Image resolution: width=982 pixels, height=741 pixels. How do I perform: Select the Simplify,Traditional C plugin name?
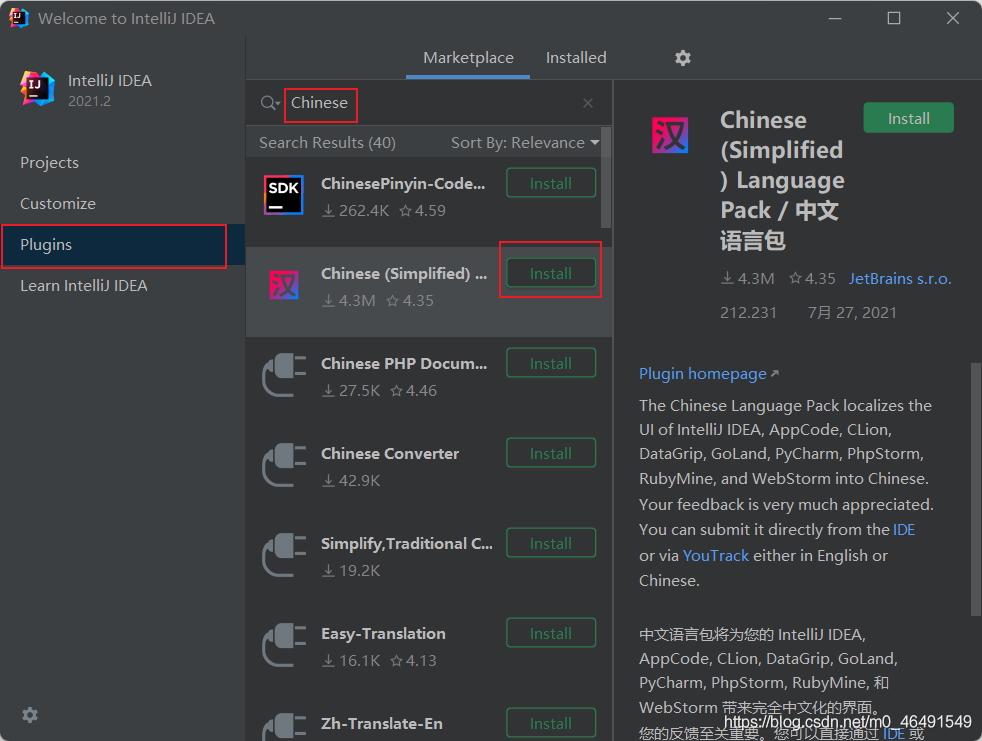tap(406, 544)
